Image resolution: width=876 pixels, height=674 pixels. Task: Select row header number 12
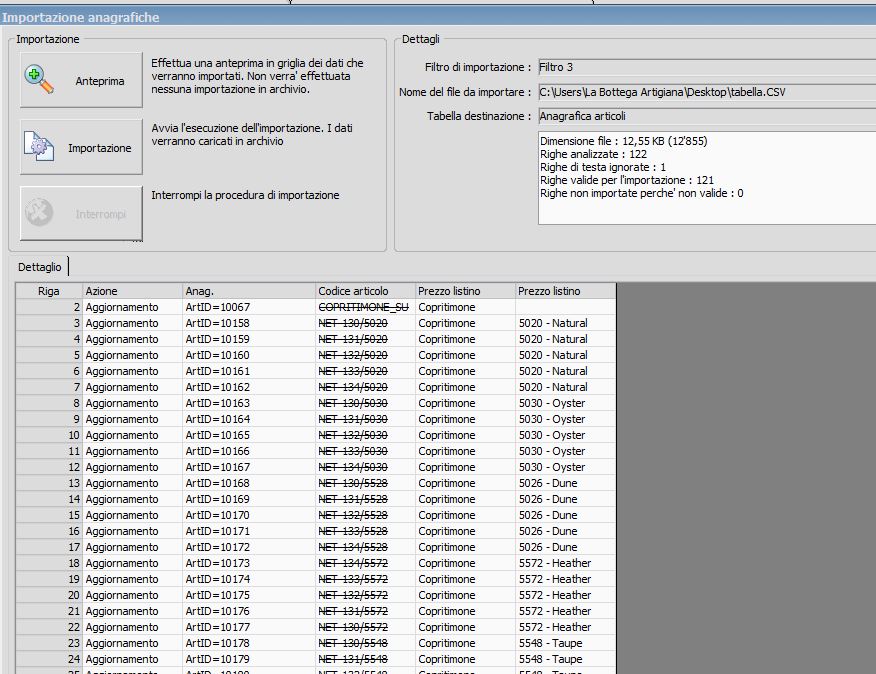click(x=49, y=467)
